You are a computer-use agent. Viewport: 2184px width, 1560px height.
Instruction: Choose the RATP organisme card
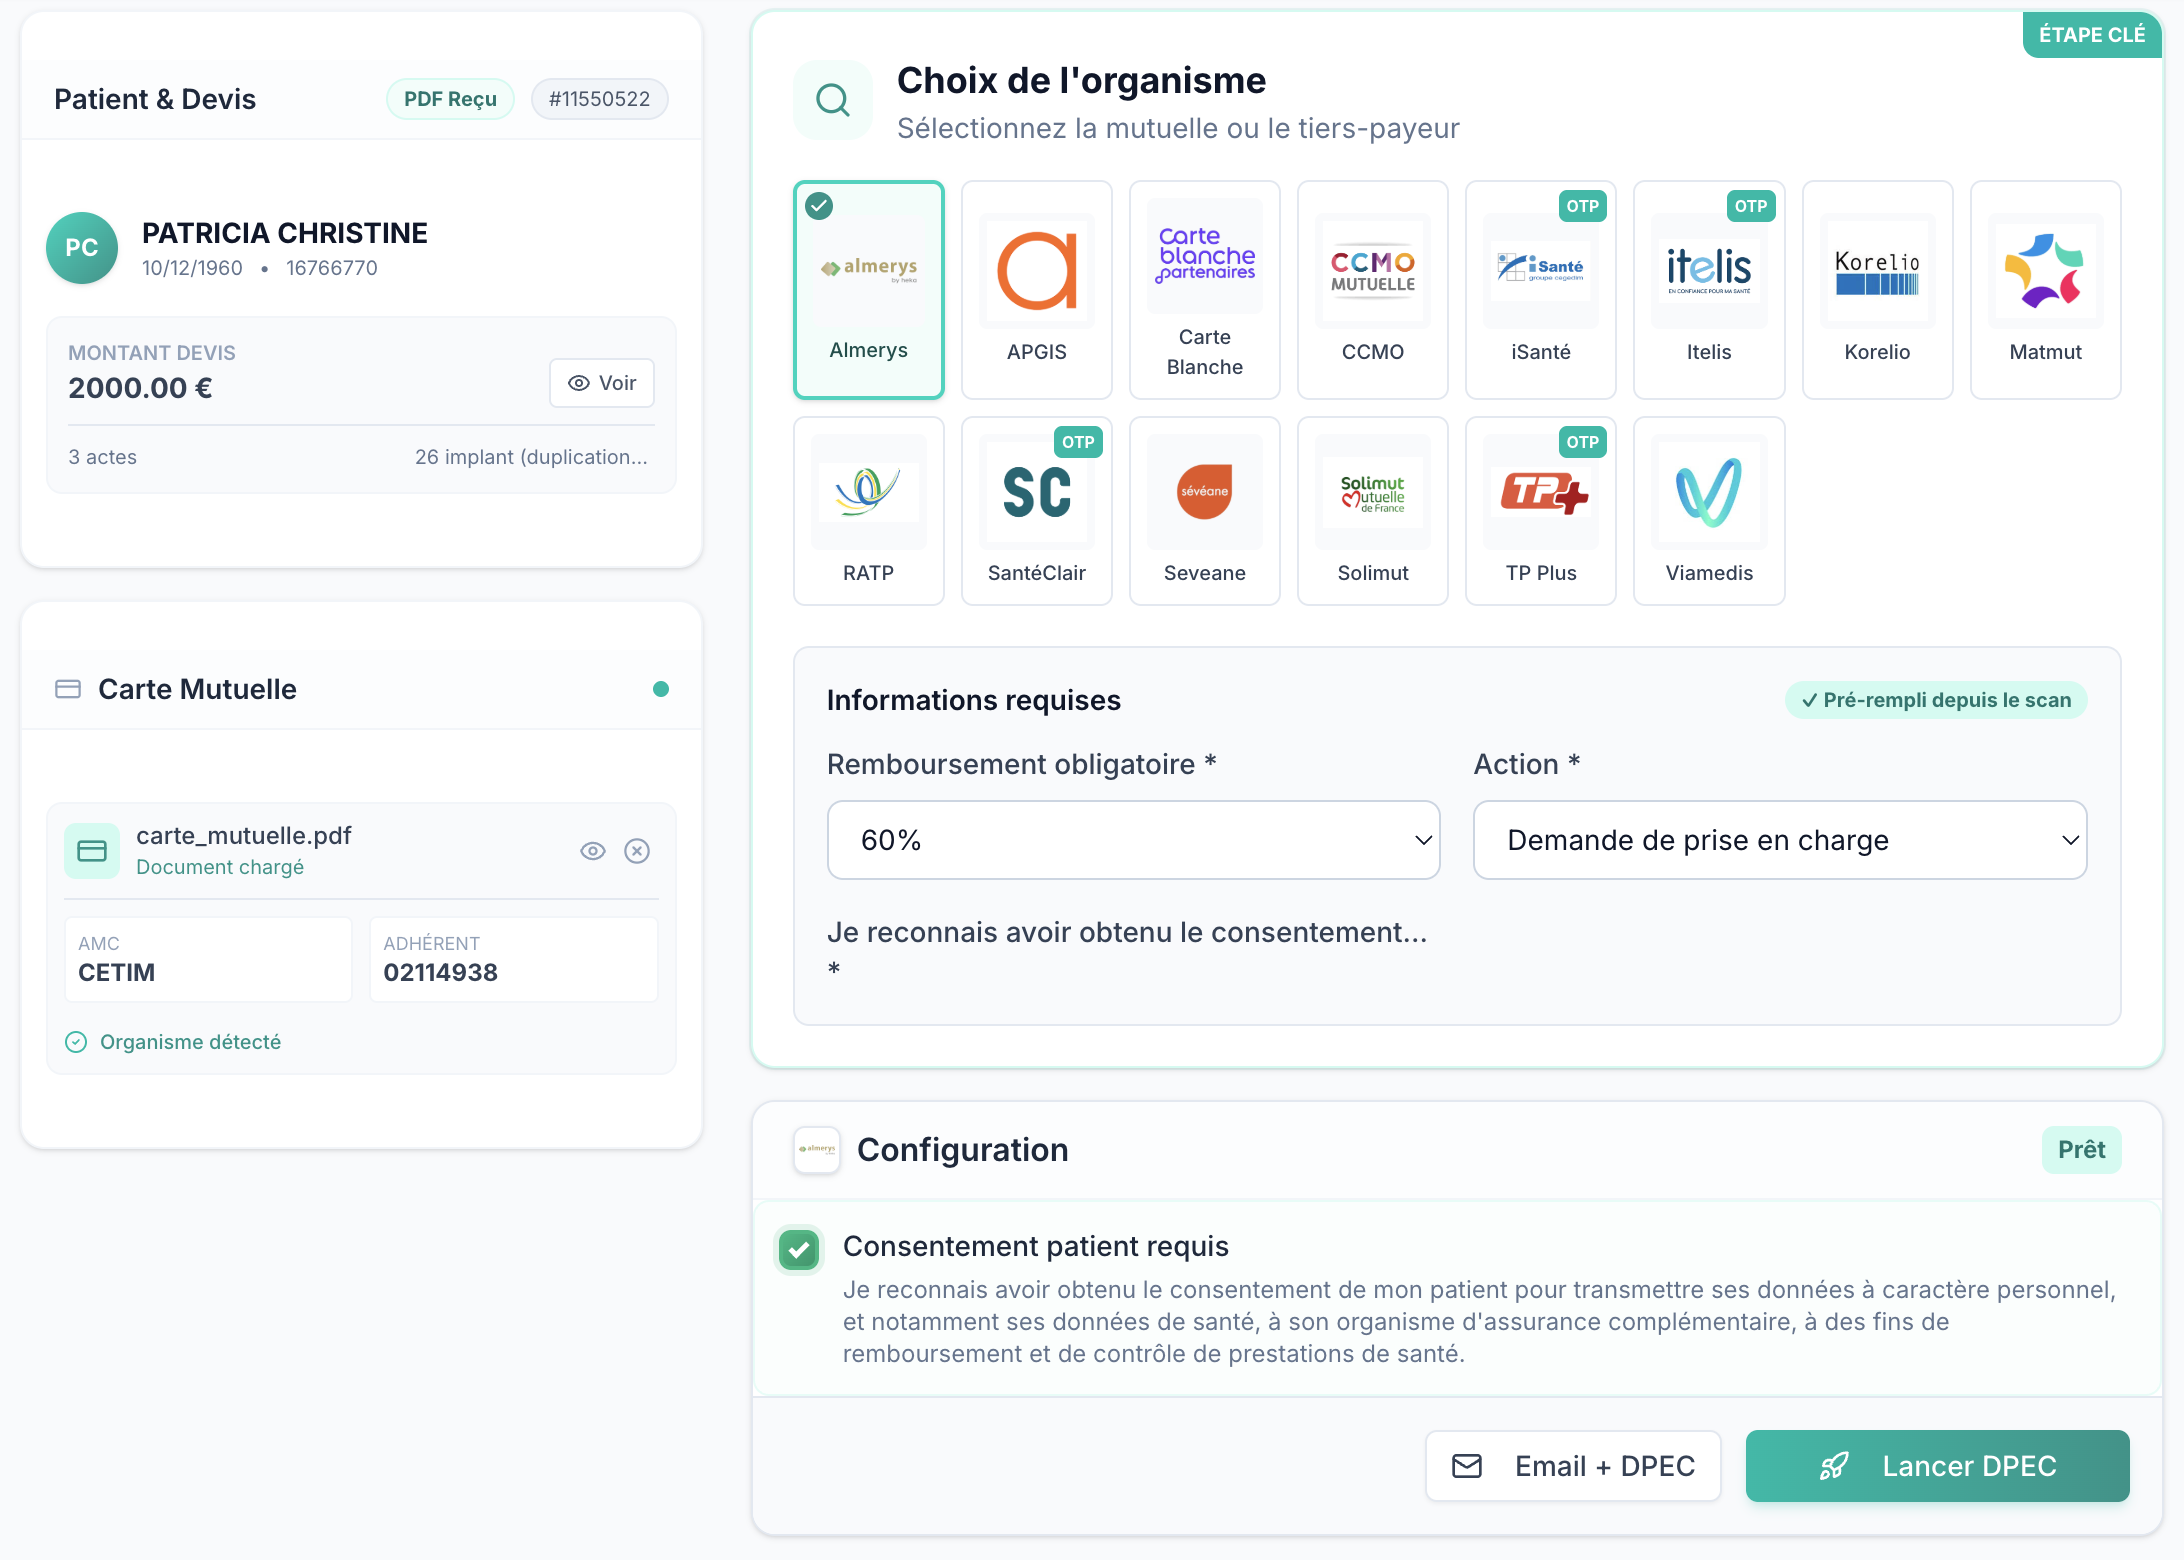pos(868,511)
